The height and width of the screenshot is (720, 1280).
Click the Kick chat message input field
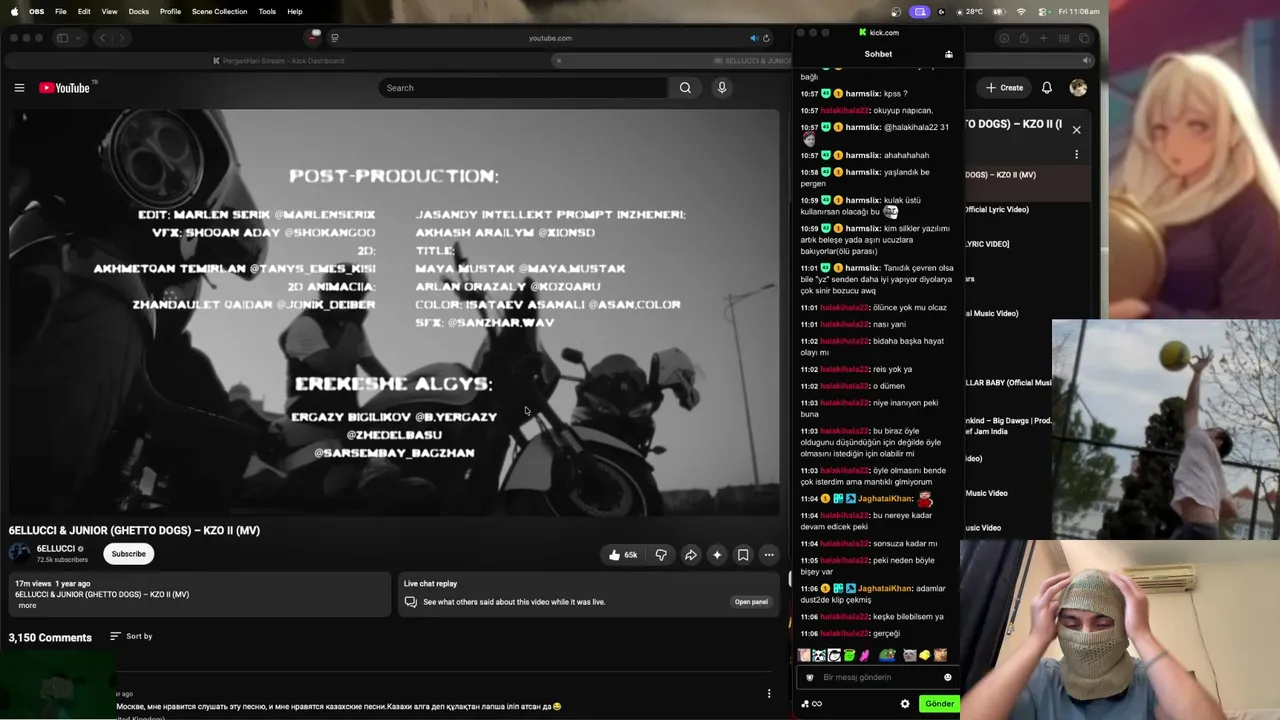(878, 677)
